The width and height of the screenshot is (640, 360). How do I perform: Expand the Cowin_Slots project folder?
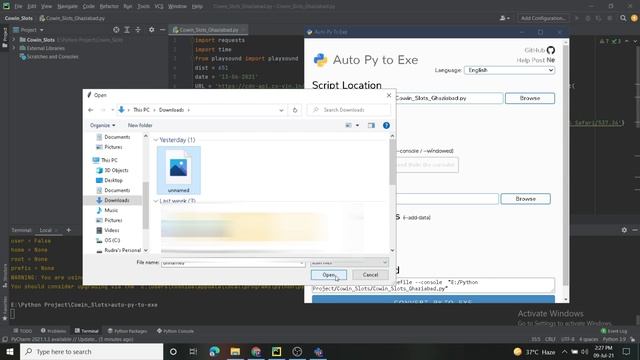point(14,40)
